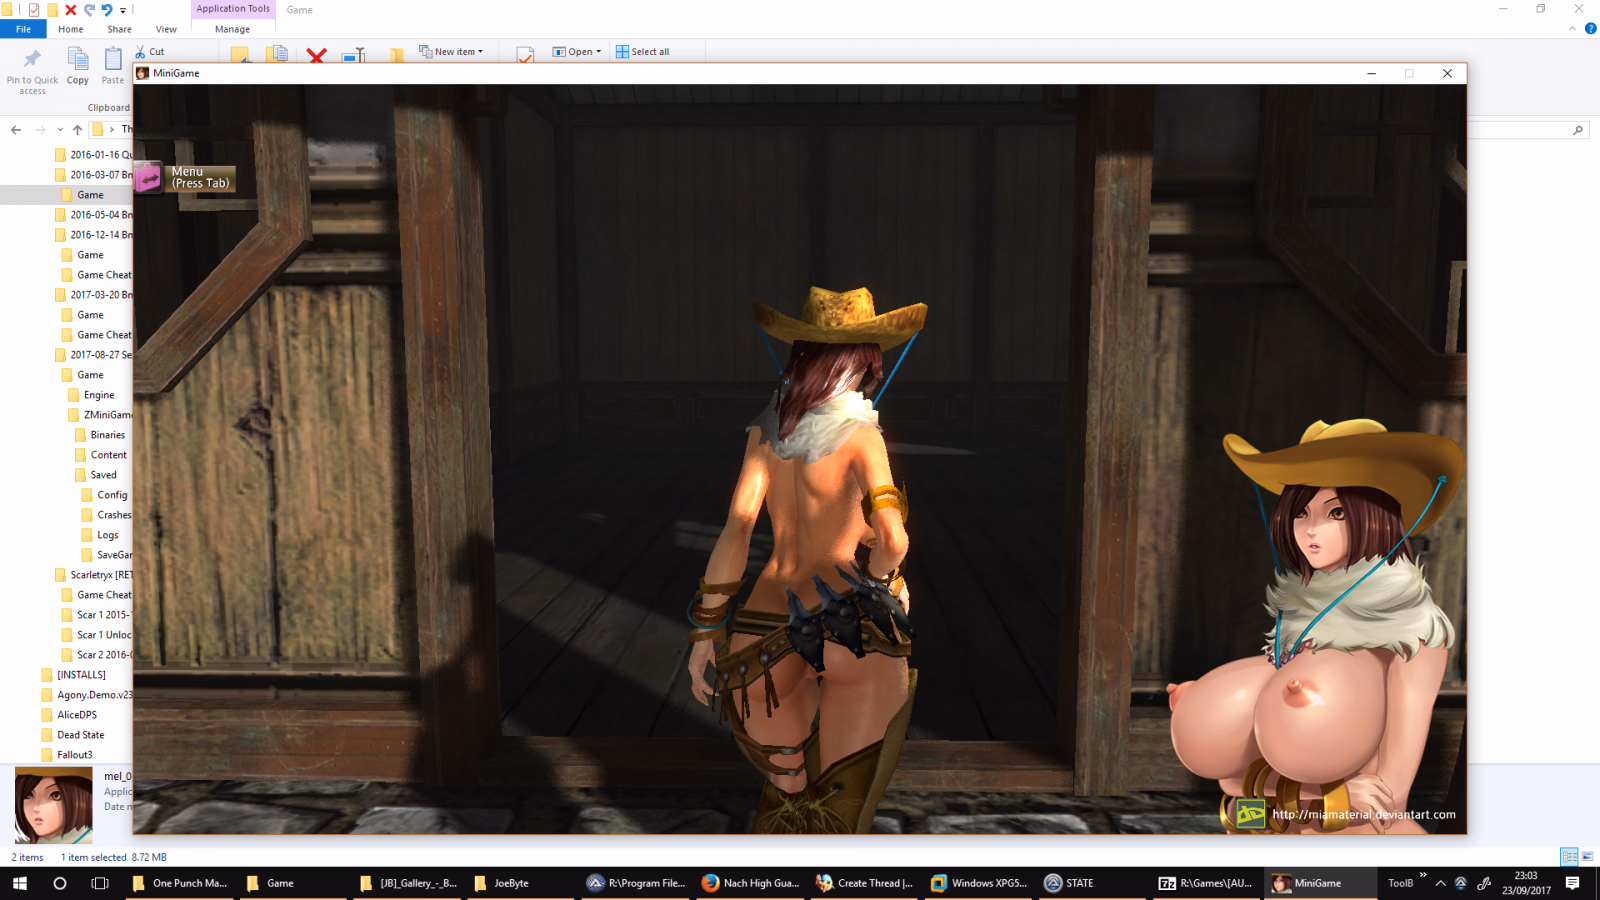
Task: Open the File ribbon tab
Action: tap(23, 30)
